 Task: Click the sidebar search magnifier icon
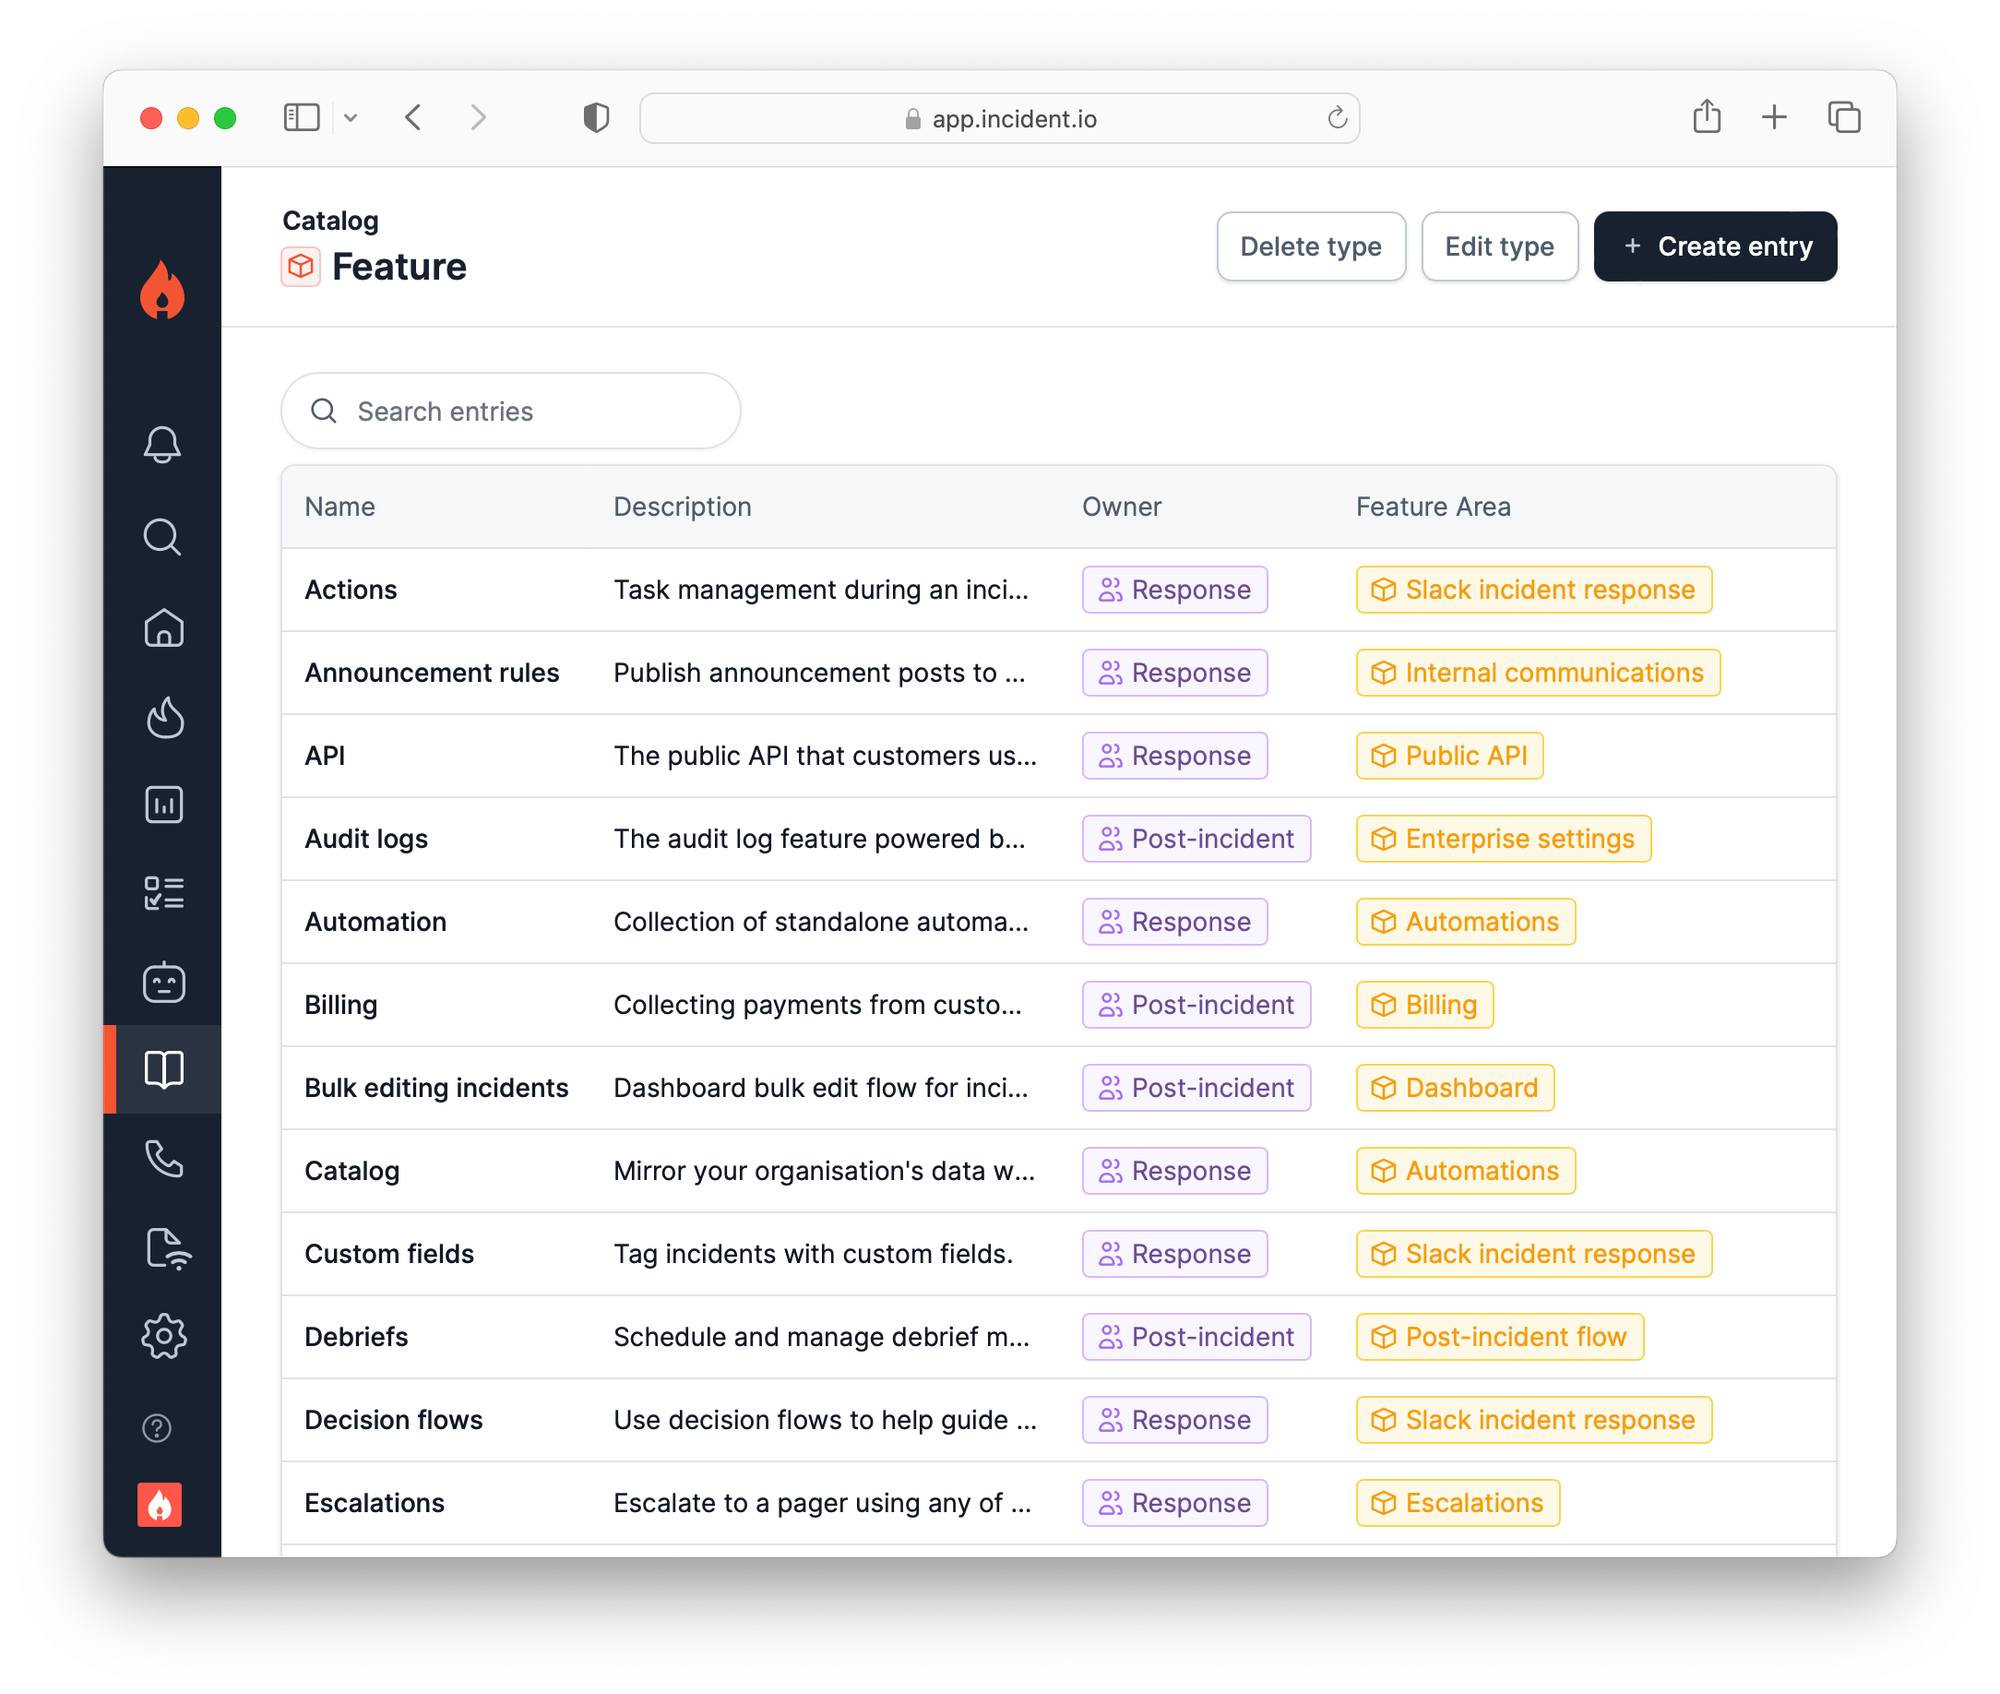[x=162, y=537]
